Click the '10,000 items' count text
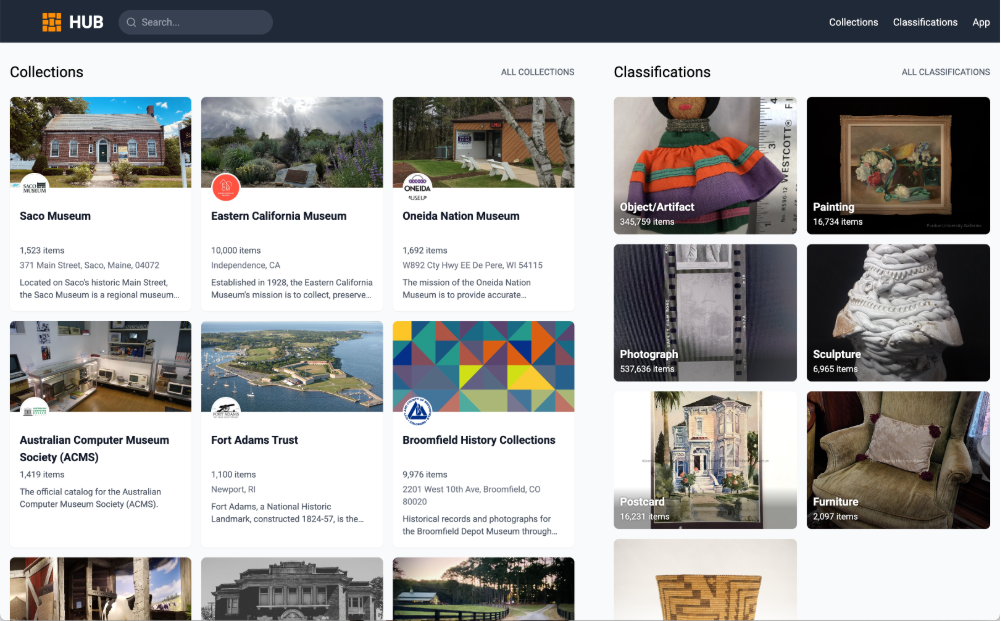The height and width of the screenshot is (621, 1001). point(236,250)
